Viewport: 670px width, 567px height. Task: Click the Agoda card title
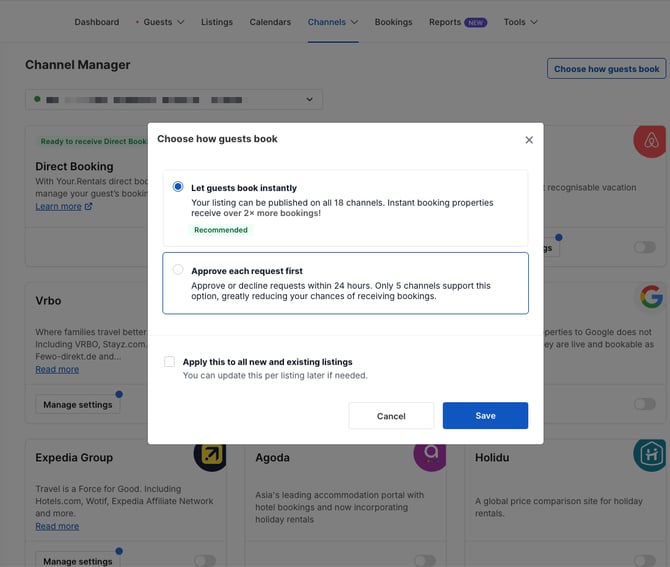pos(272,457)
